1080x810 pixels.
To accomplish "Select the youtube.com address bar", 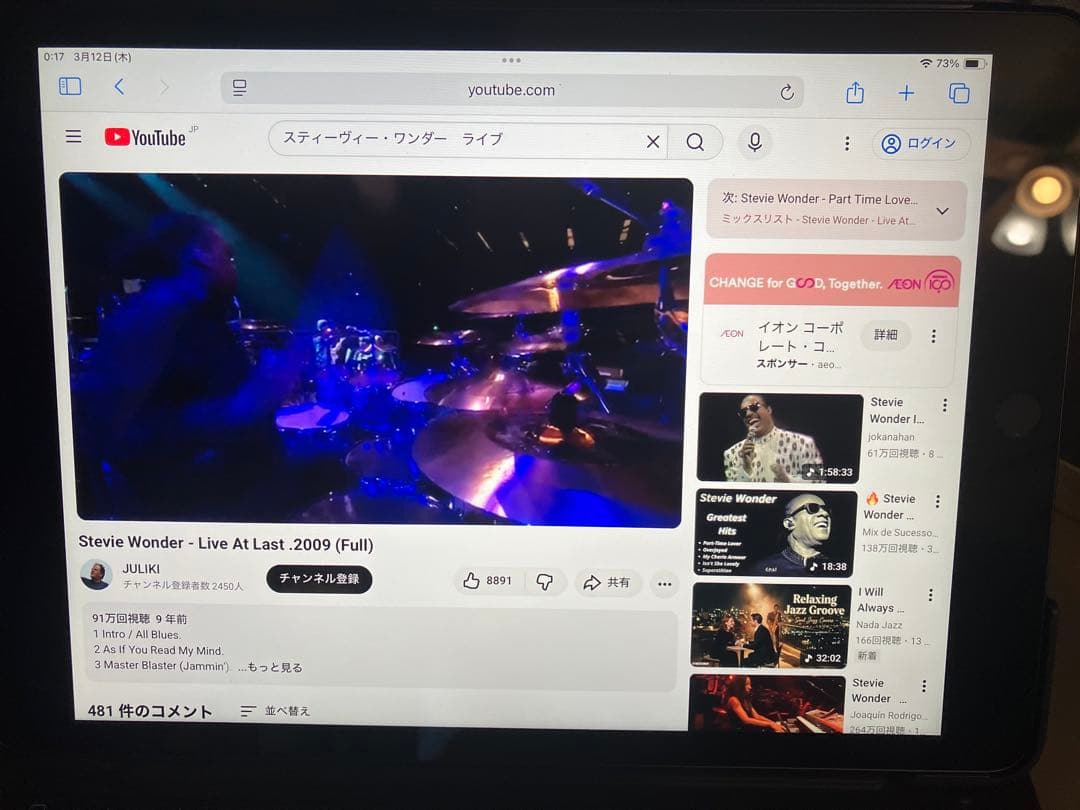I will (x=511, y=90).
